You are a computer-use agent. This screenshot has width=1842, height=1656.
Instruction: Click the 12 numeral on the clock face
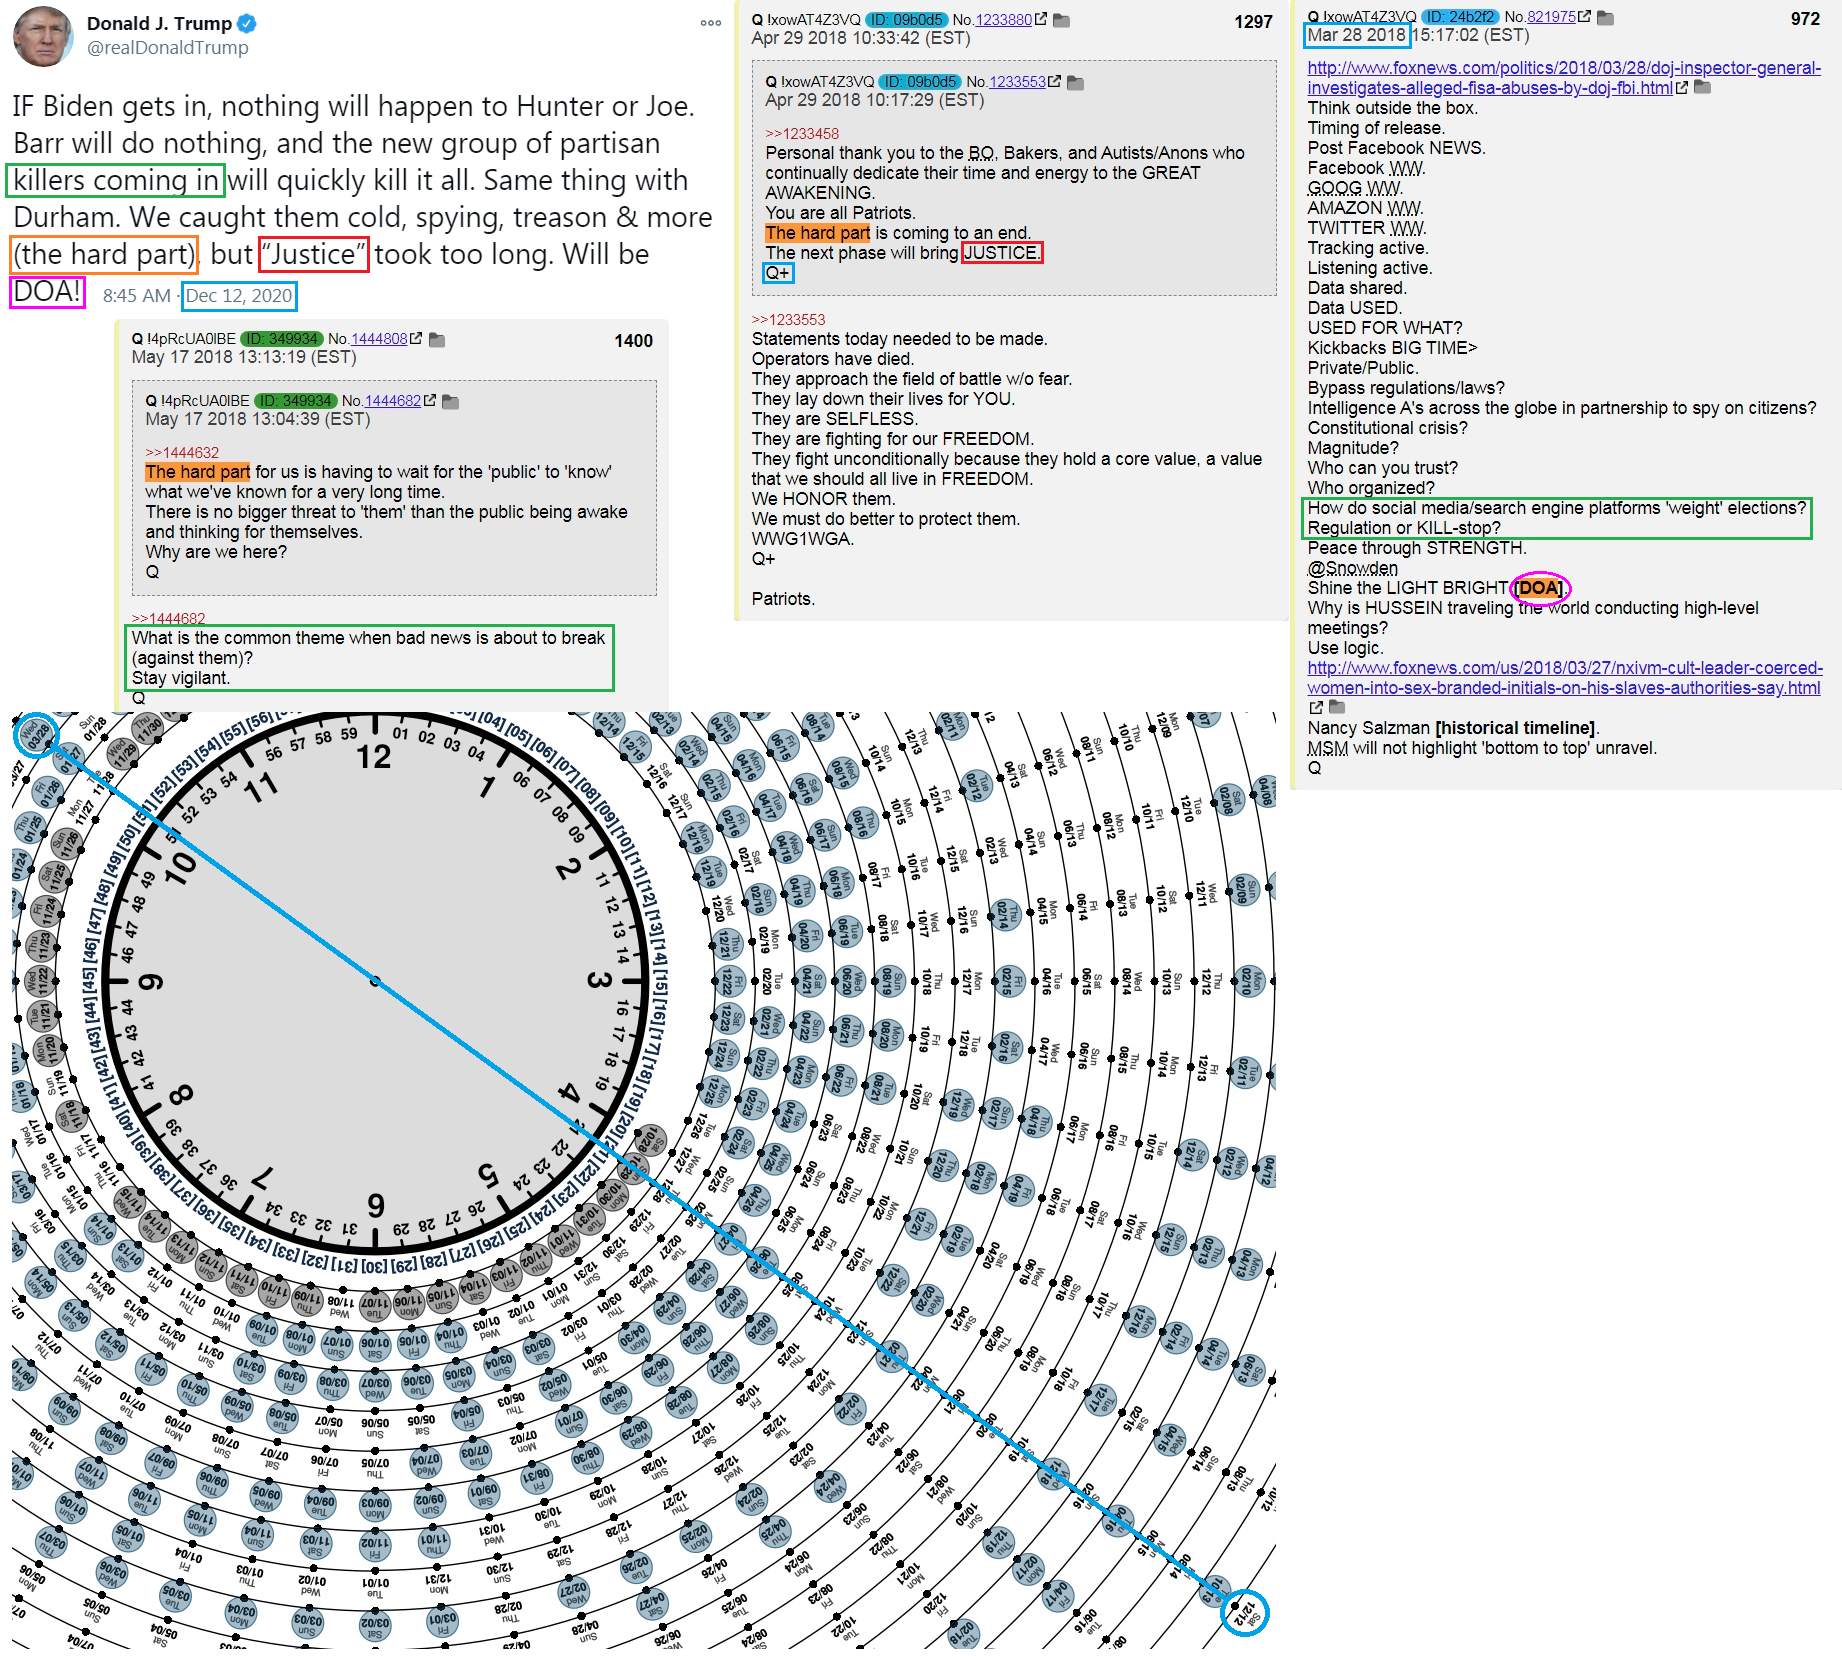[374, 757]
